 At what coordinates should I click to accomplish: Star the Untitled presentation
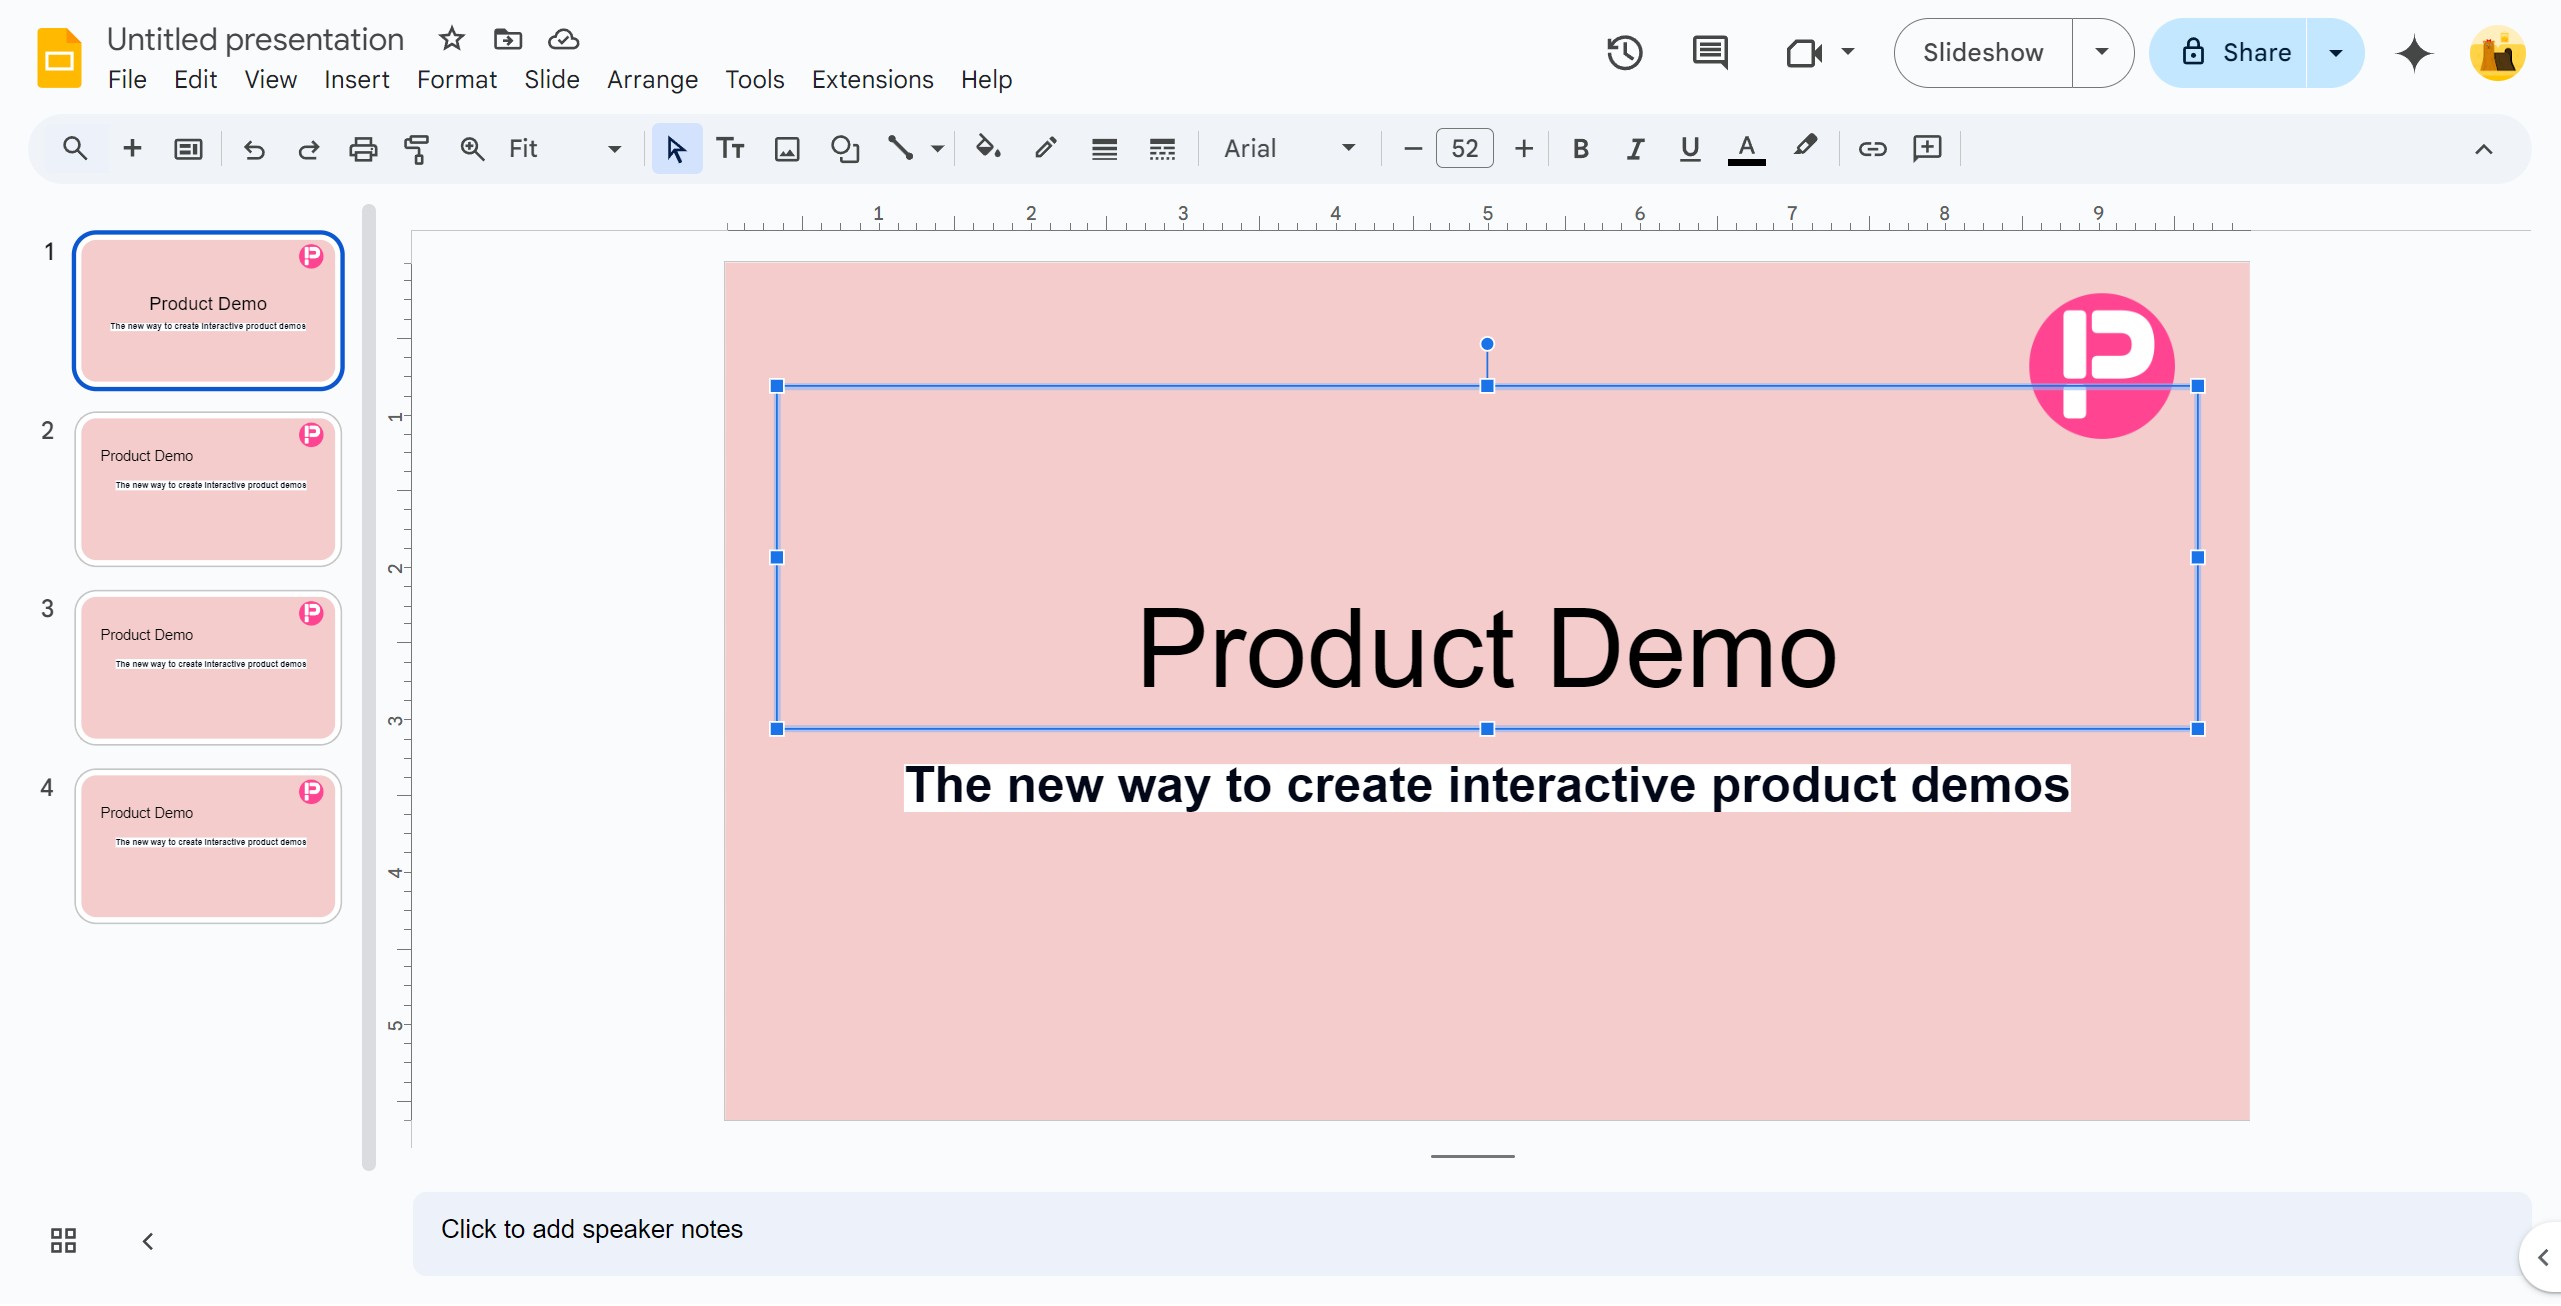[x=452, y=39]
